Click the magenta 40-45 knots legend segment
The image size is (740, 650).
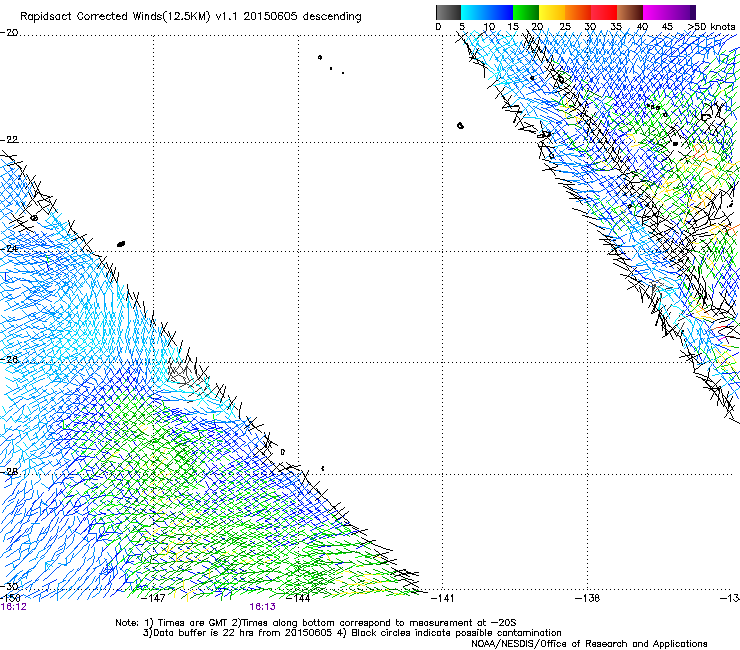coord(656,12)
